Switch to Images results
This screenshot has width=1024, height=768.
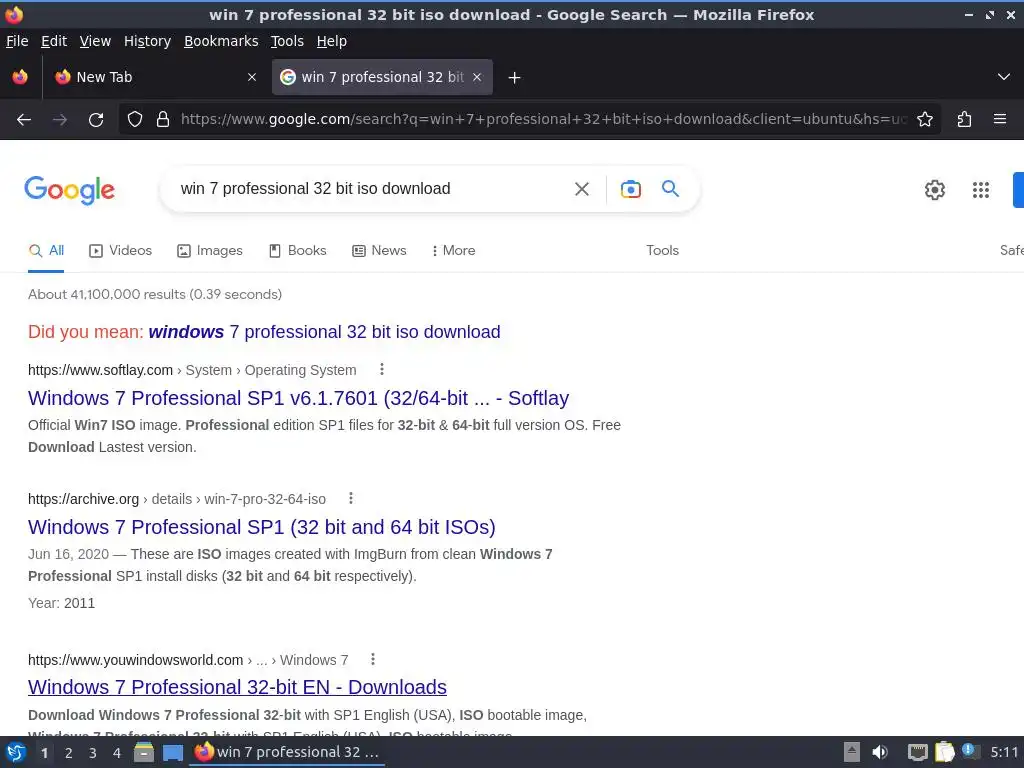(210, 250)
